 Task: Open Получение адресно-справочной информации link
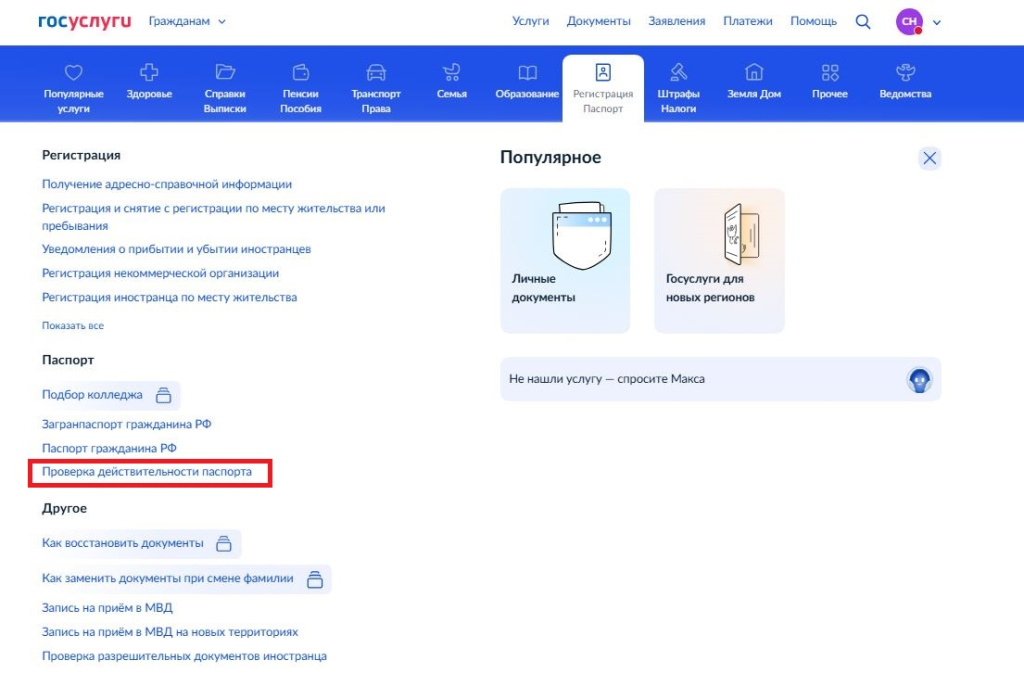(167, 184)
